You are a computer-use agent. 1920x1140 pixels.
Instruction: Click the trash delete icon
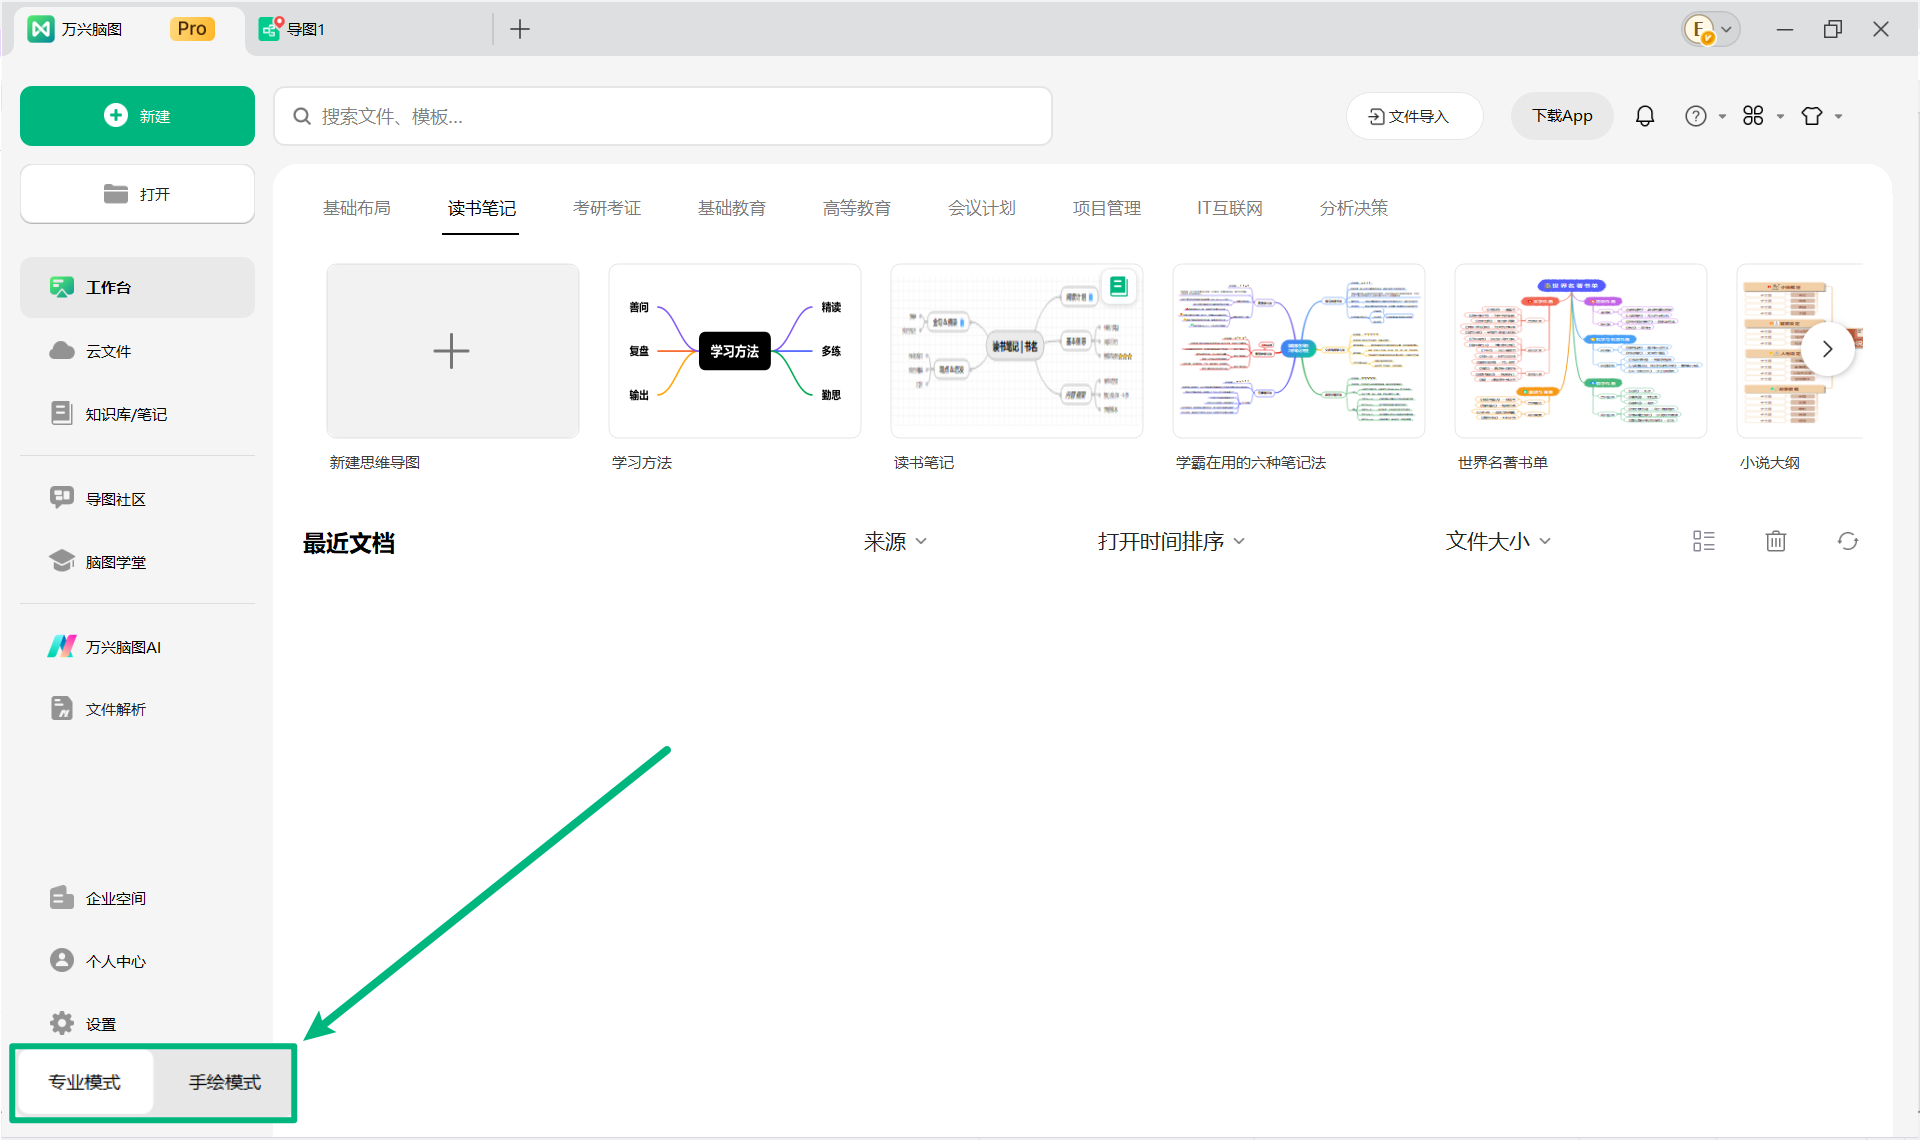point(1776,541)
